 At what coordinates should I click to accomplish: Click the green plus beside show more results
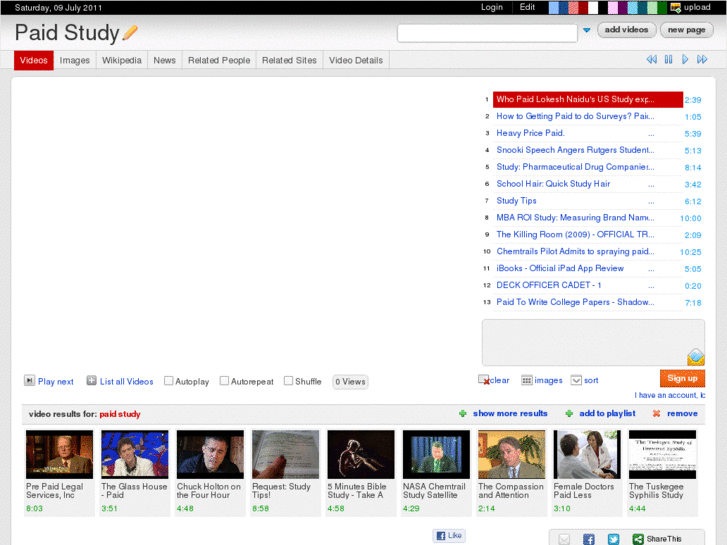(463, 413)
